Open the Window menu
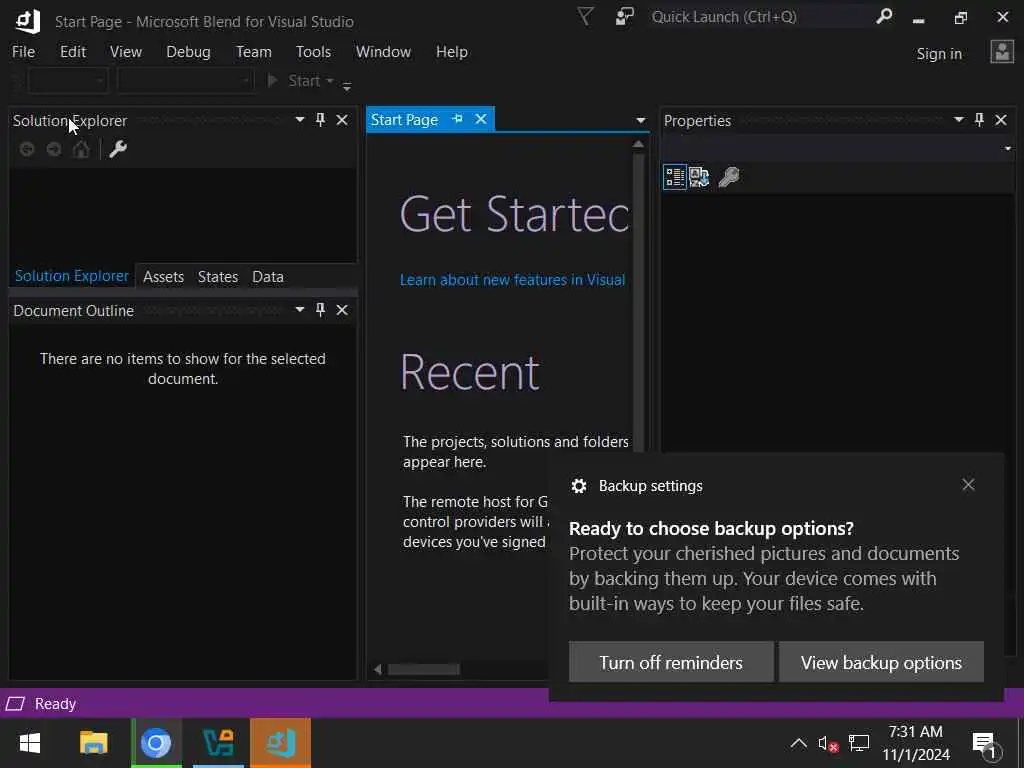 (x=383, y=52)
